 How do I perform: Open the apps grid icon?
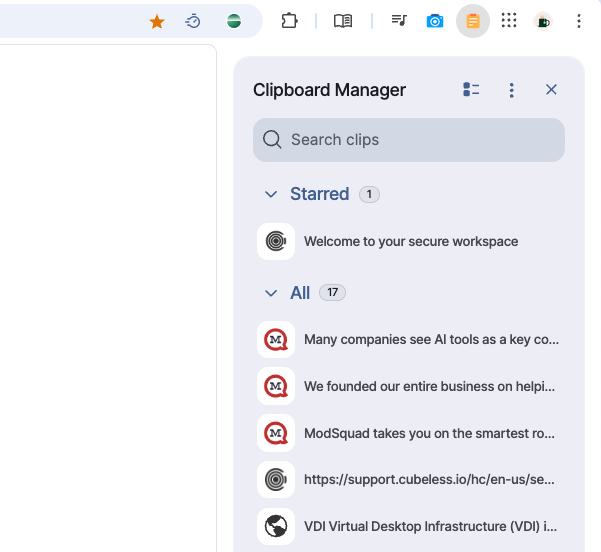(509, 20)
